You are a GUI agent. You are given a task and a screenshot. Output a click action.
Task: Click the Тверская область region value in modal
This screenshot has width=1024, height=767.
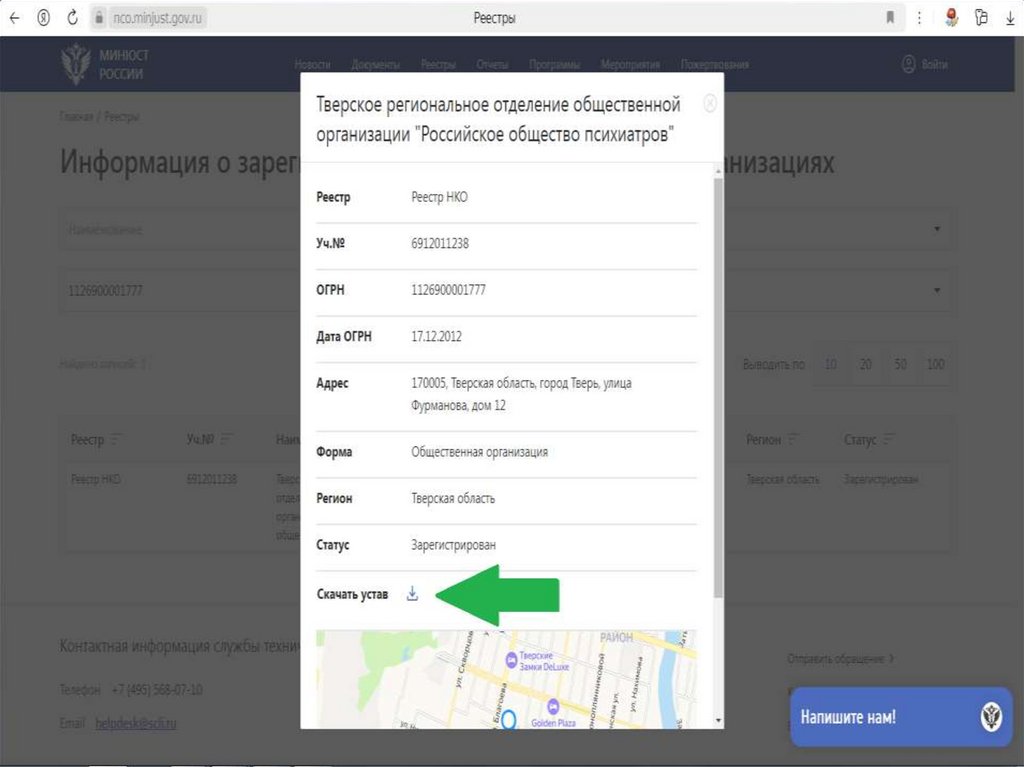453,498
